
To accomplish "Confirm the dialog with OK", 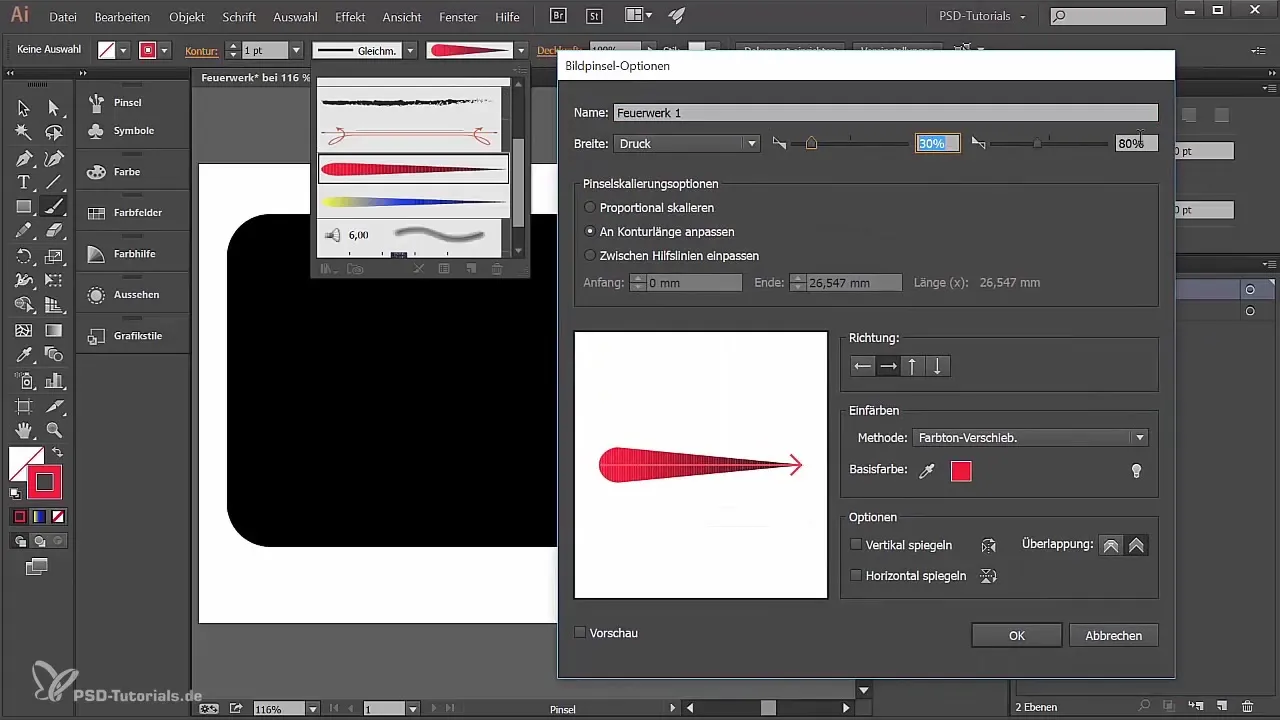I will 1016,635.
